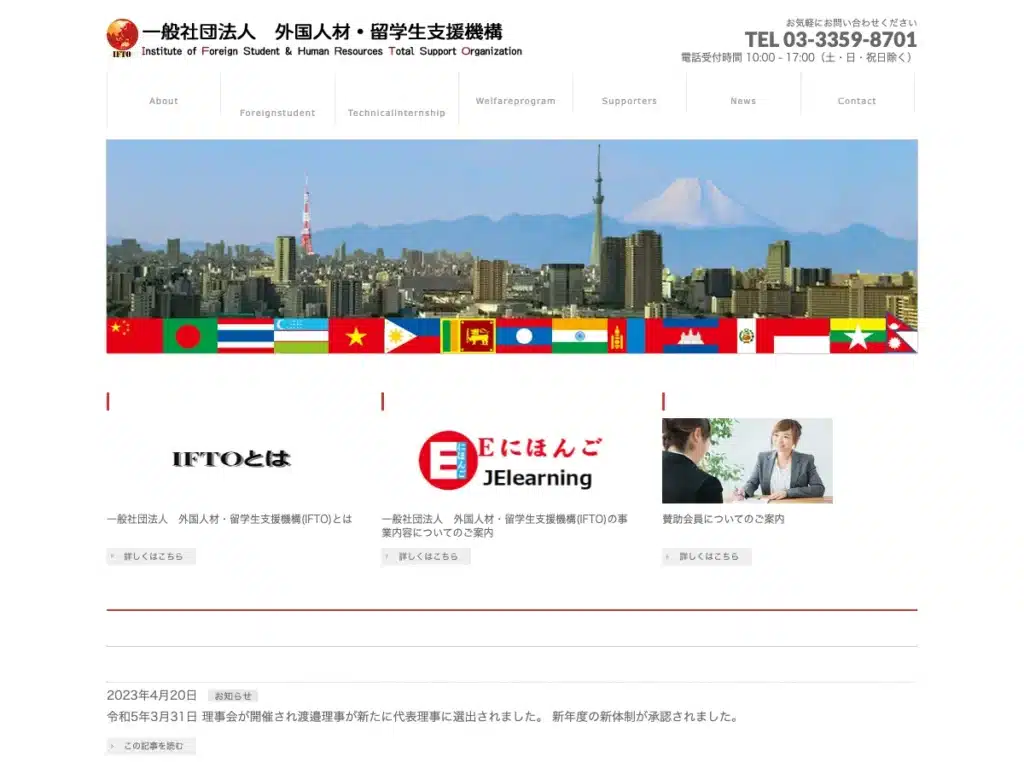This screenshot has width=1024, height=768.
Task: Click 詳しくはこちら under JElearning section
Action: [x=426, y=556]
